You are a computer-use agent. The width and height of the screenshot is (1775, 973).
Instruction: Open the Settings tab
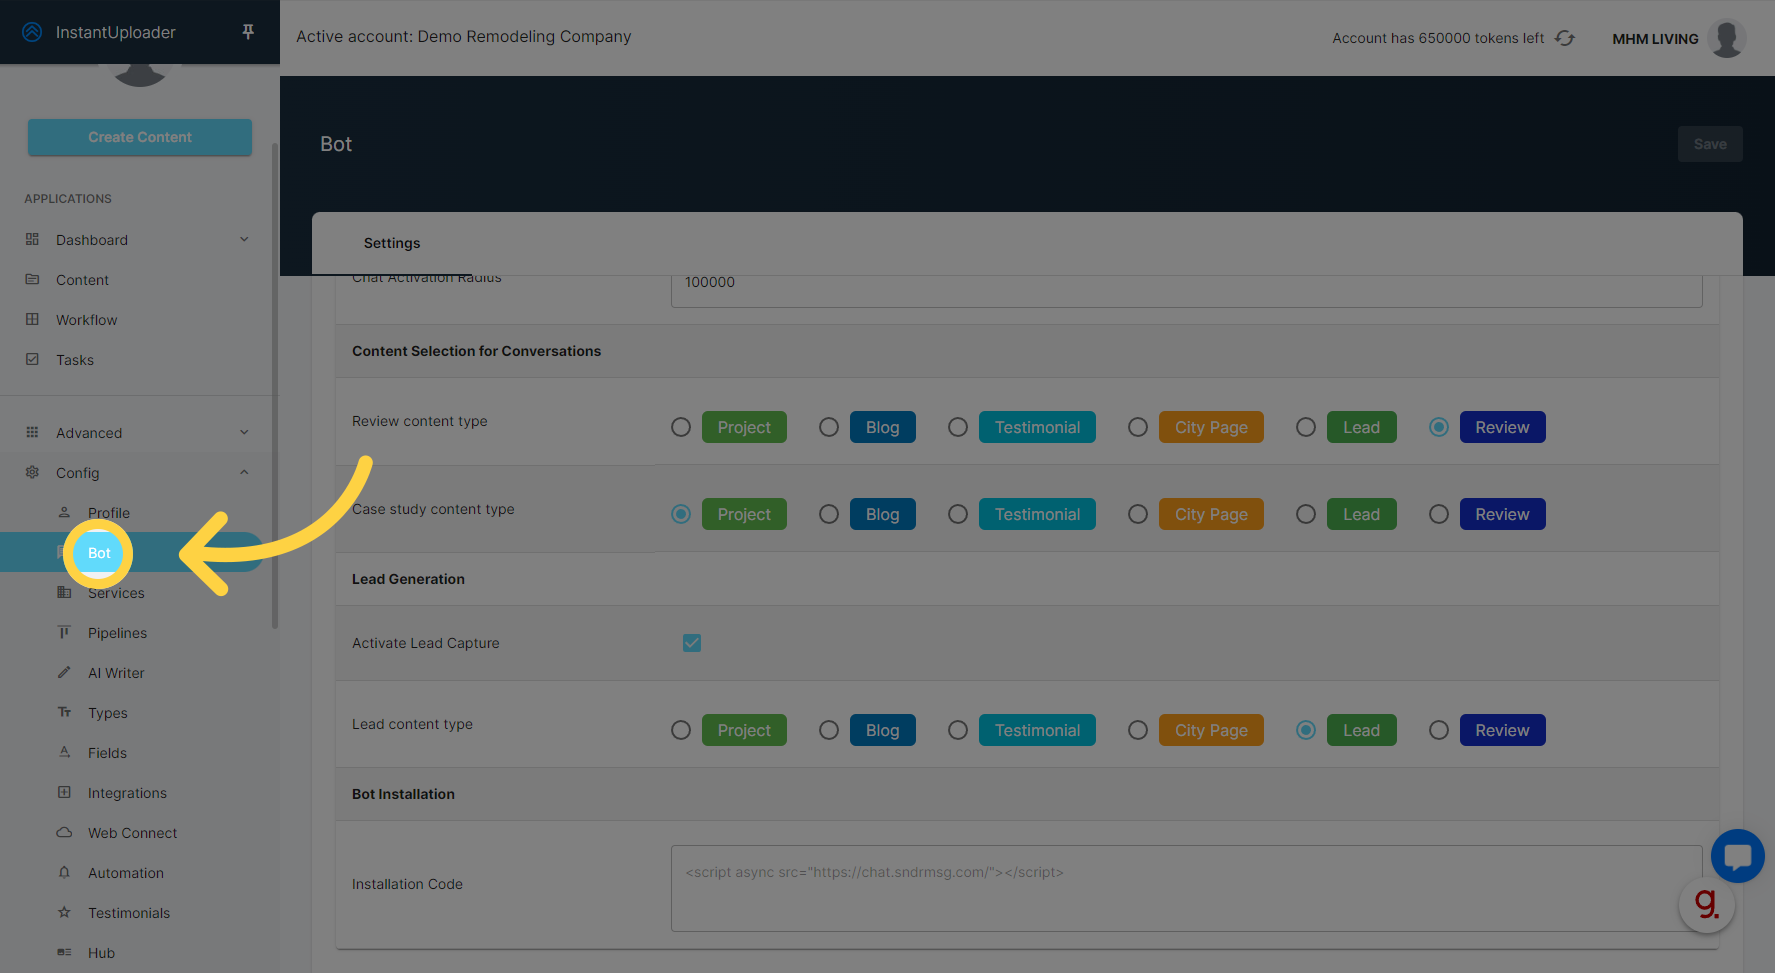[392, 243]
